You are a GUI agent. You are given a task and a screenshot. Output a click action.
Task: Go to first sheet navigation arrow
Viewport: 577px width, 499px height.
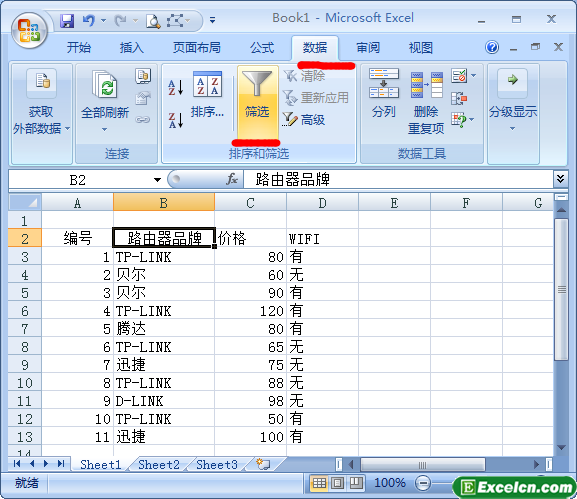17,464
